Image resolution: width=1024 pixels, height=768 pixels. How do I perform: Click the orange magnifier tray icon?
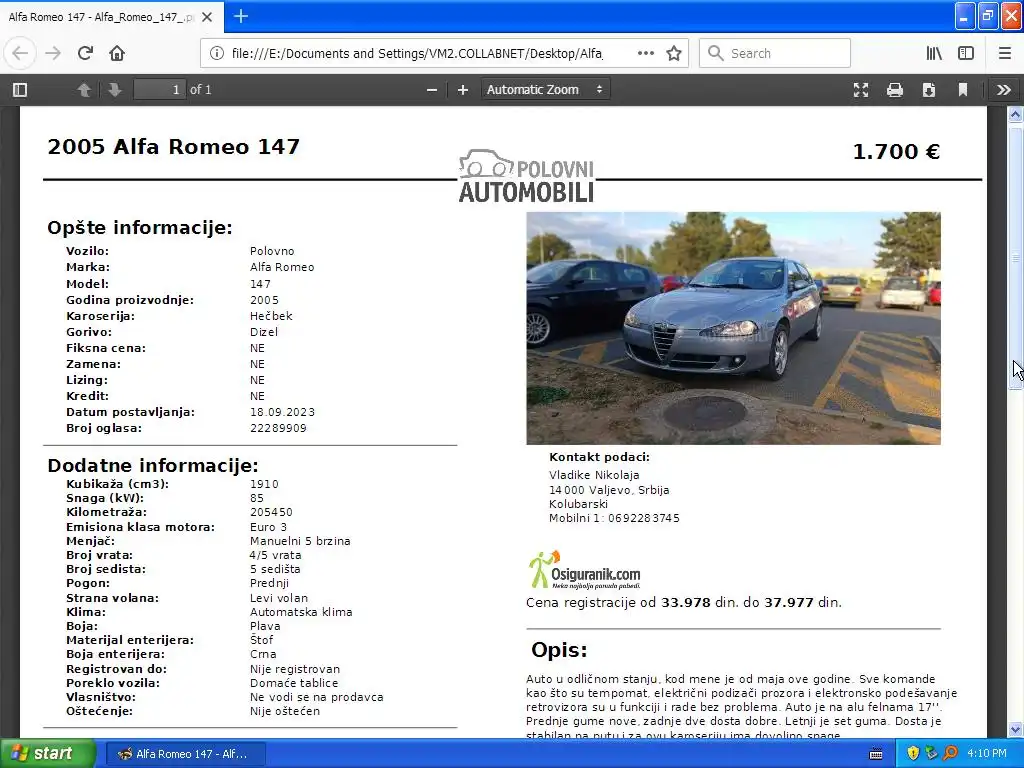(950, 754)
